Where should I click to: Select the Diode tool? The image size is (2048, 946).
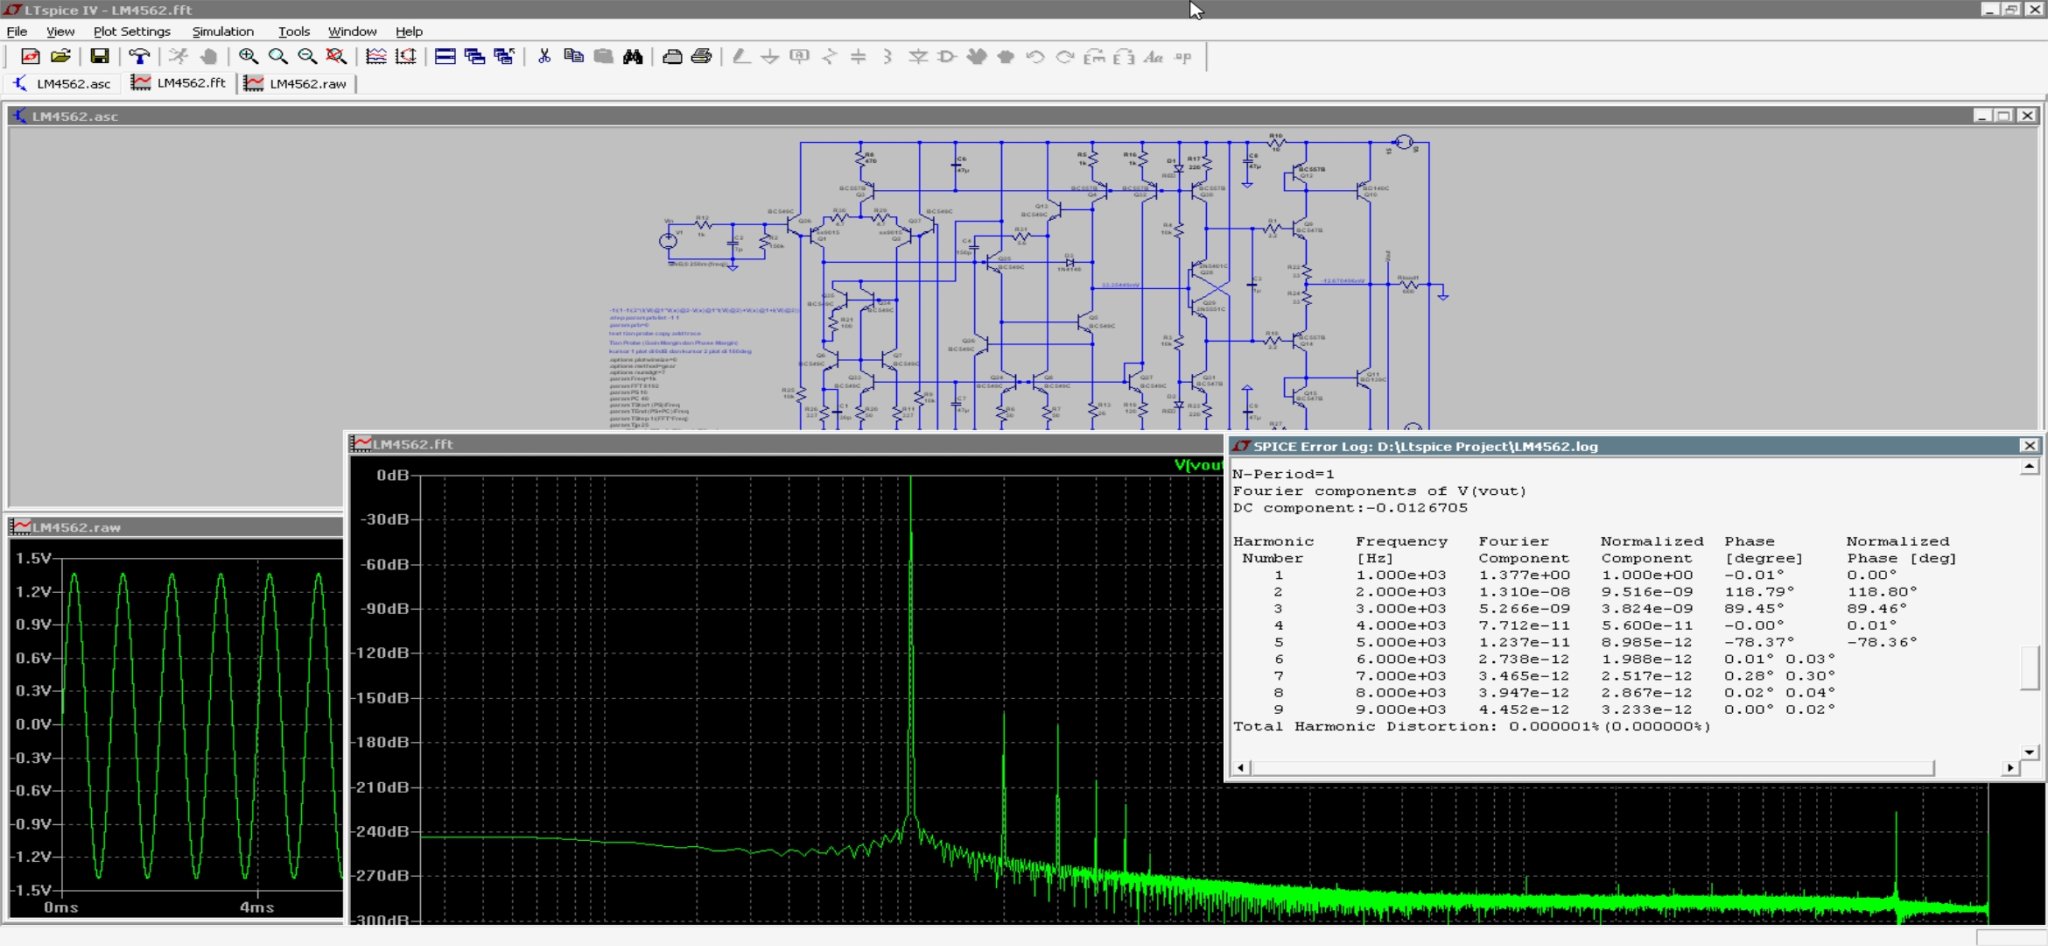917,57
